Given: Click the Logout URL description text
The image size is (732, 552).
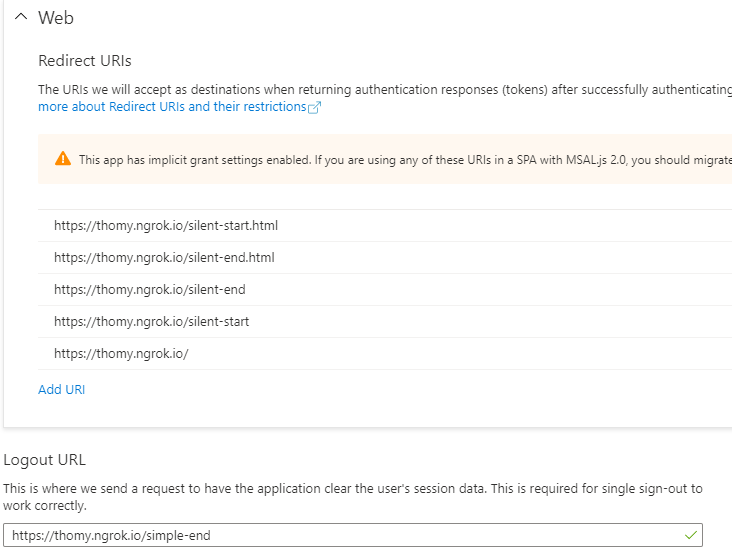Looking at the screenshot, I should (x=353, y=497).
